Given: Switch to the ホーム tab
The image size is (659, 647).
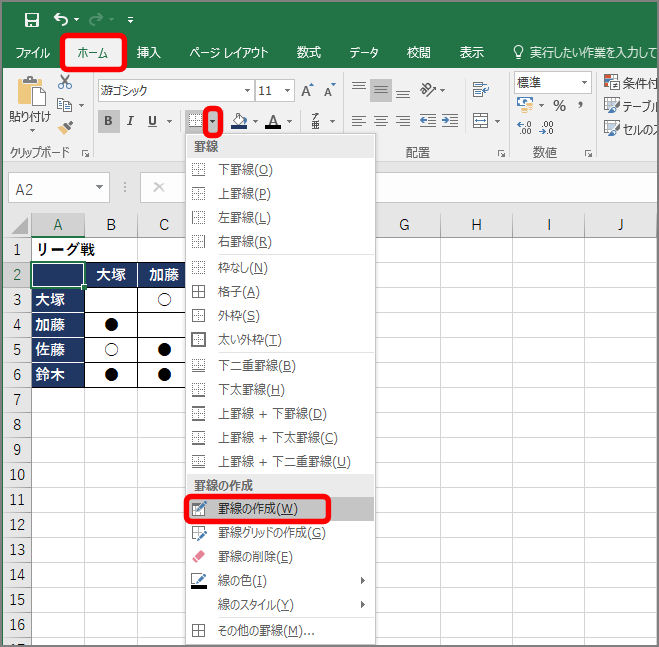Looking at the screenshot, I should [x=93, y=53].
